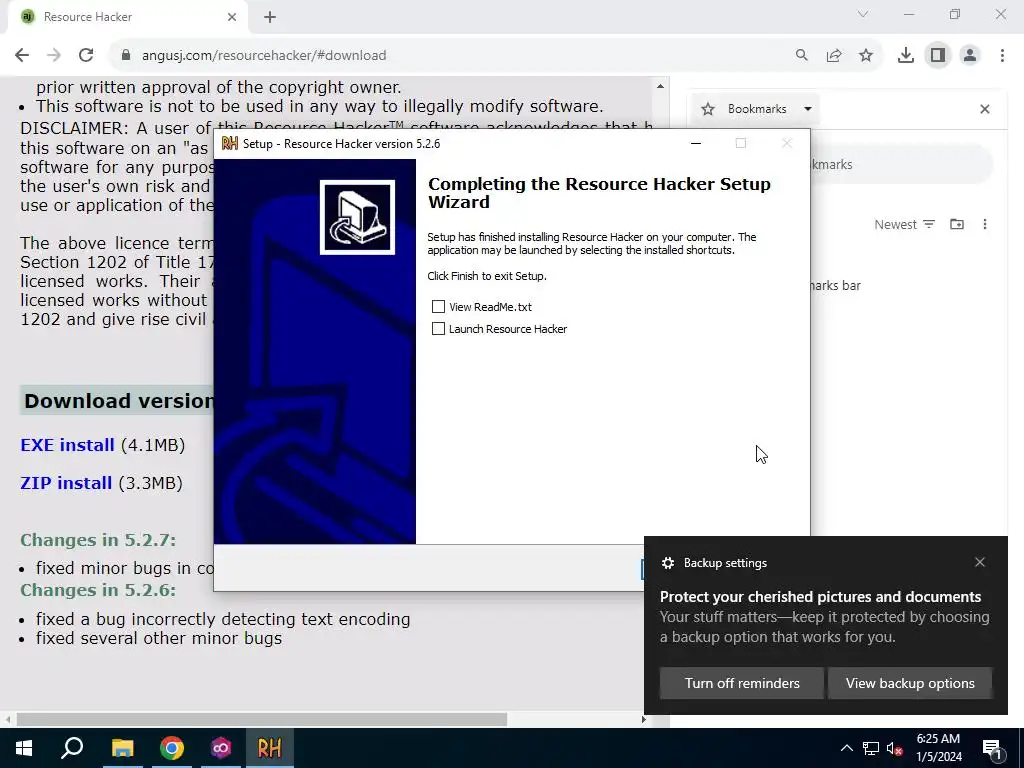The image size is (1024, 768).
Task: Click the RH icon in Setup title bar
Action: (x=229, y=144)
